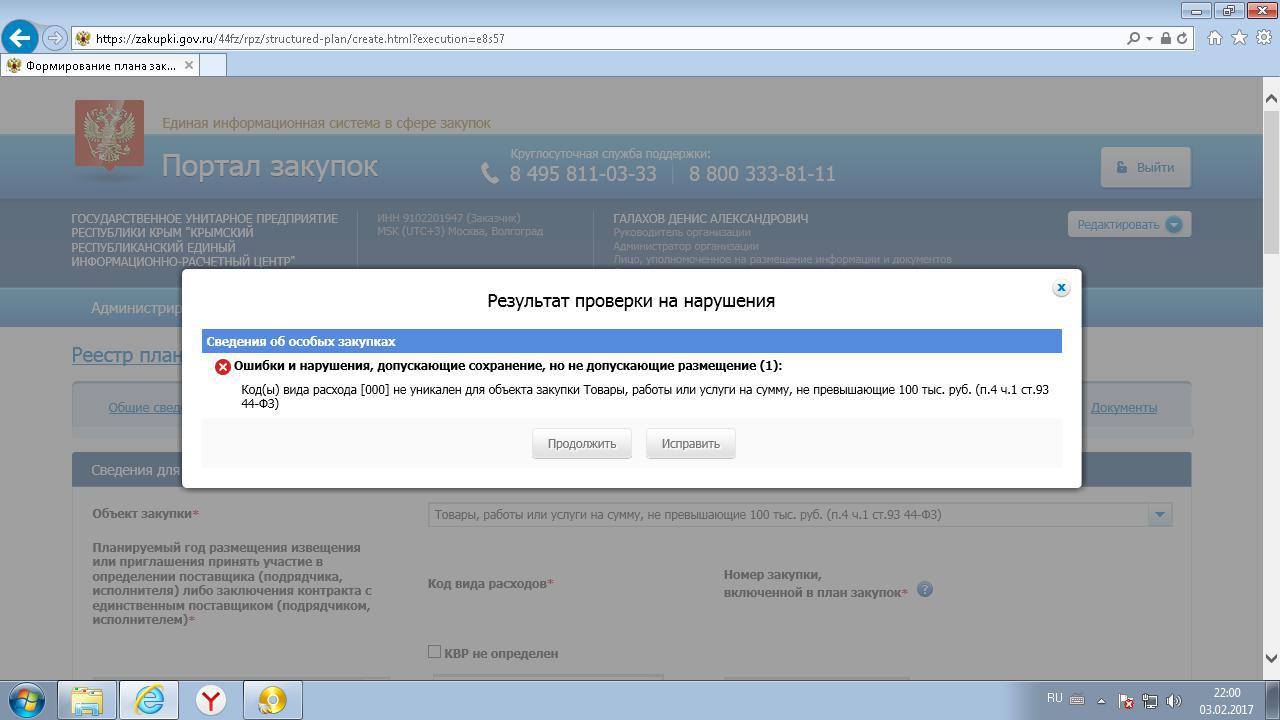
Task: Click the browser Forward arrow button
Action: tap(55, 38)
